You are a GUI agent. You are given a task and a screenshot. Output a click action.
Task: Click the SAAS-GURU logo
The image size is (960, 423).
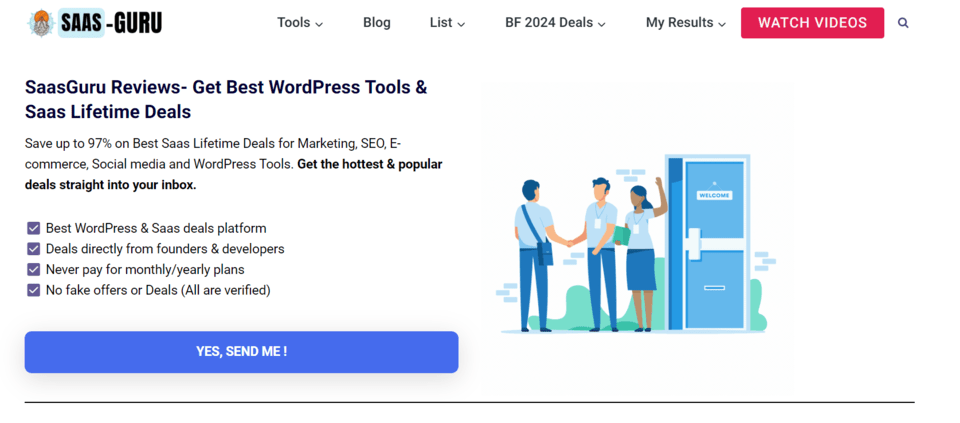coord(95,23)
